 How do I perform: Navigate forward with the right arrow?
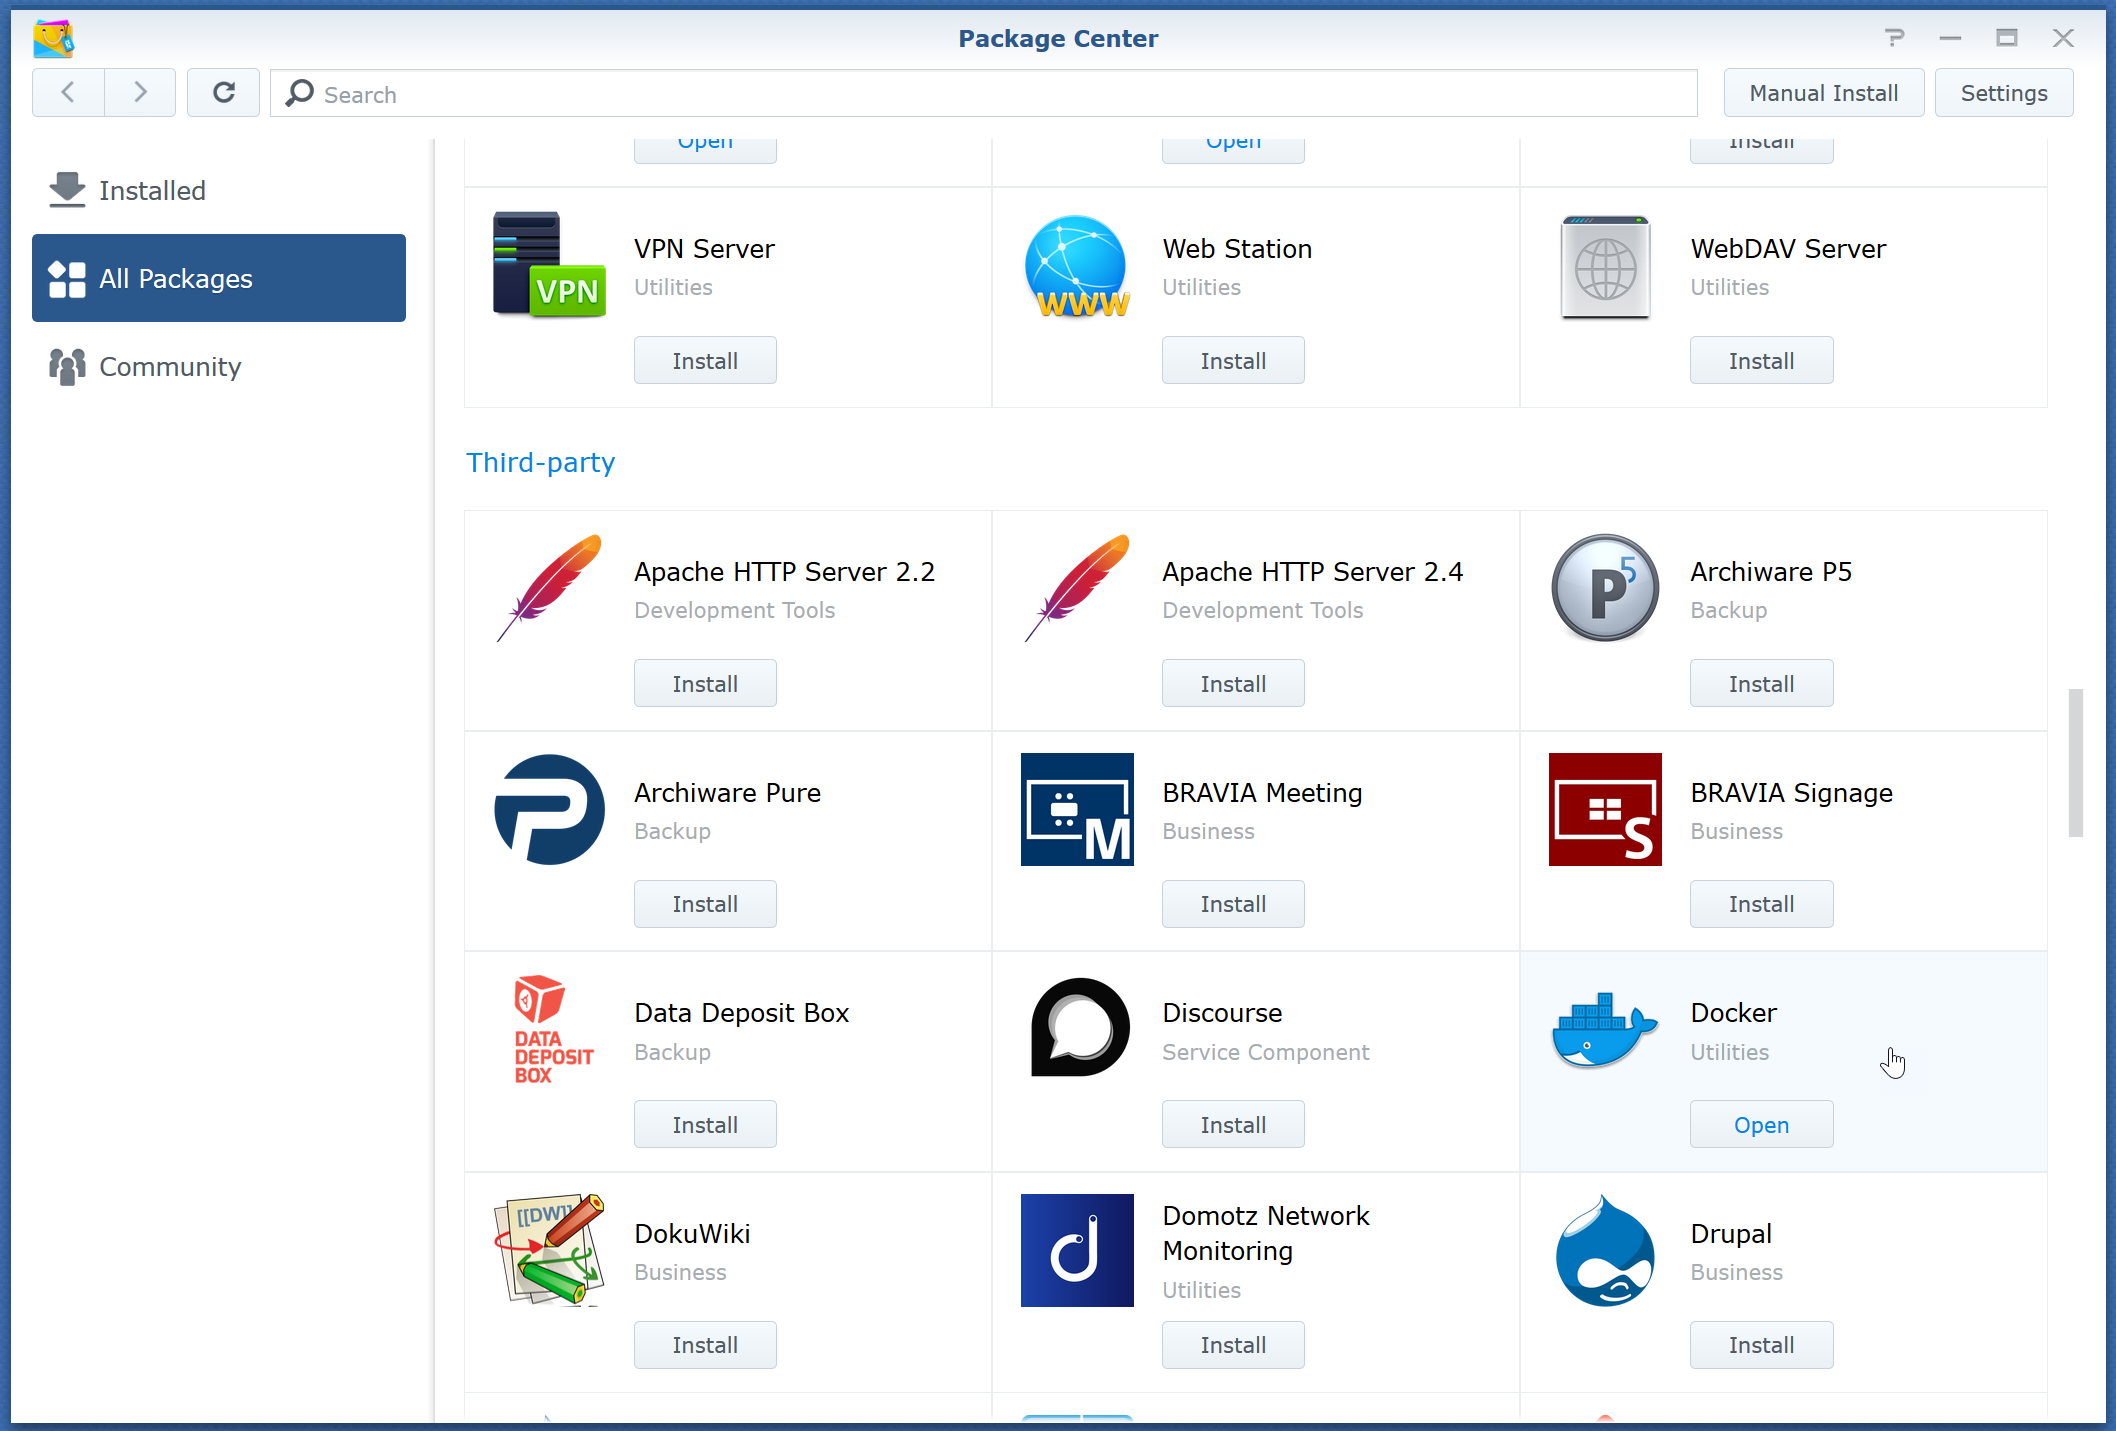[x=140, y=93]
